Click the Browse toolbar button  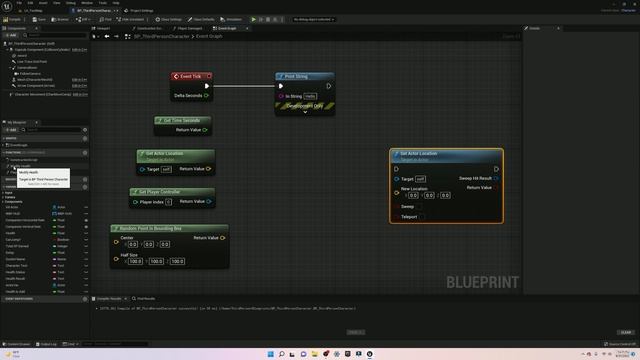coord(60,19)
